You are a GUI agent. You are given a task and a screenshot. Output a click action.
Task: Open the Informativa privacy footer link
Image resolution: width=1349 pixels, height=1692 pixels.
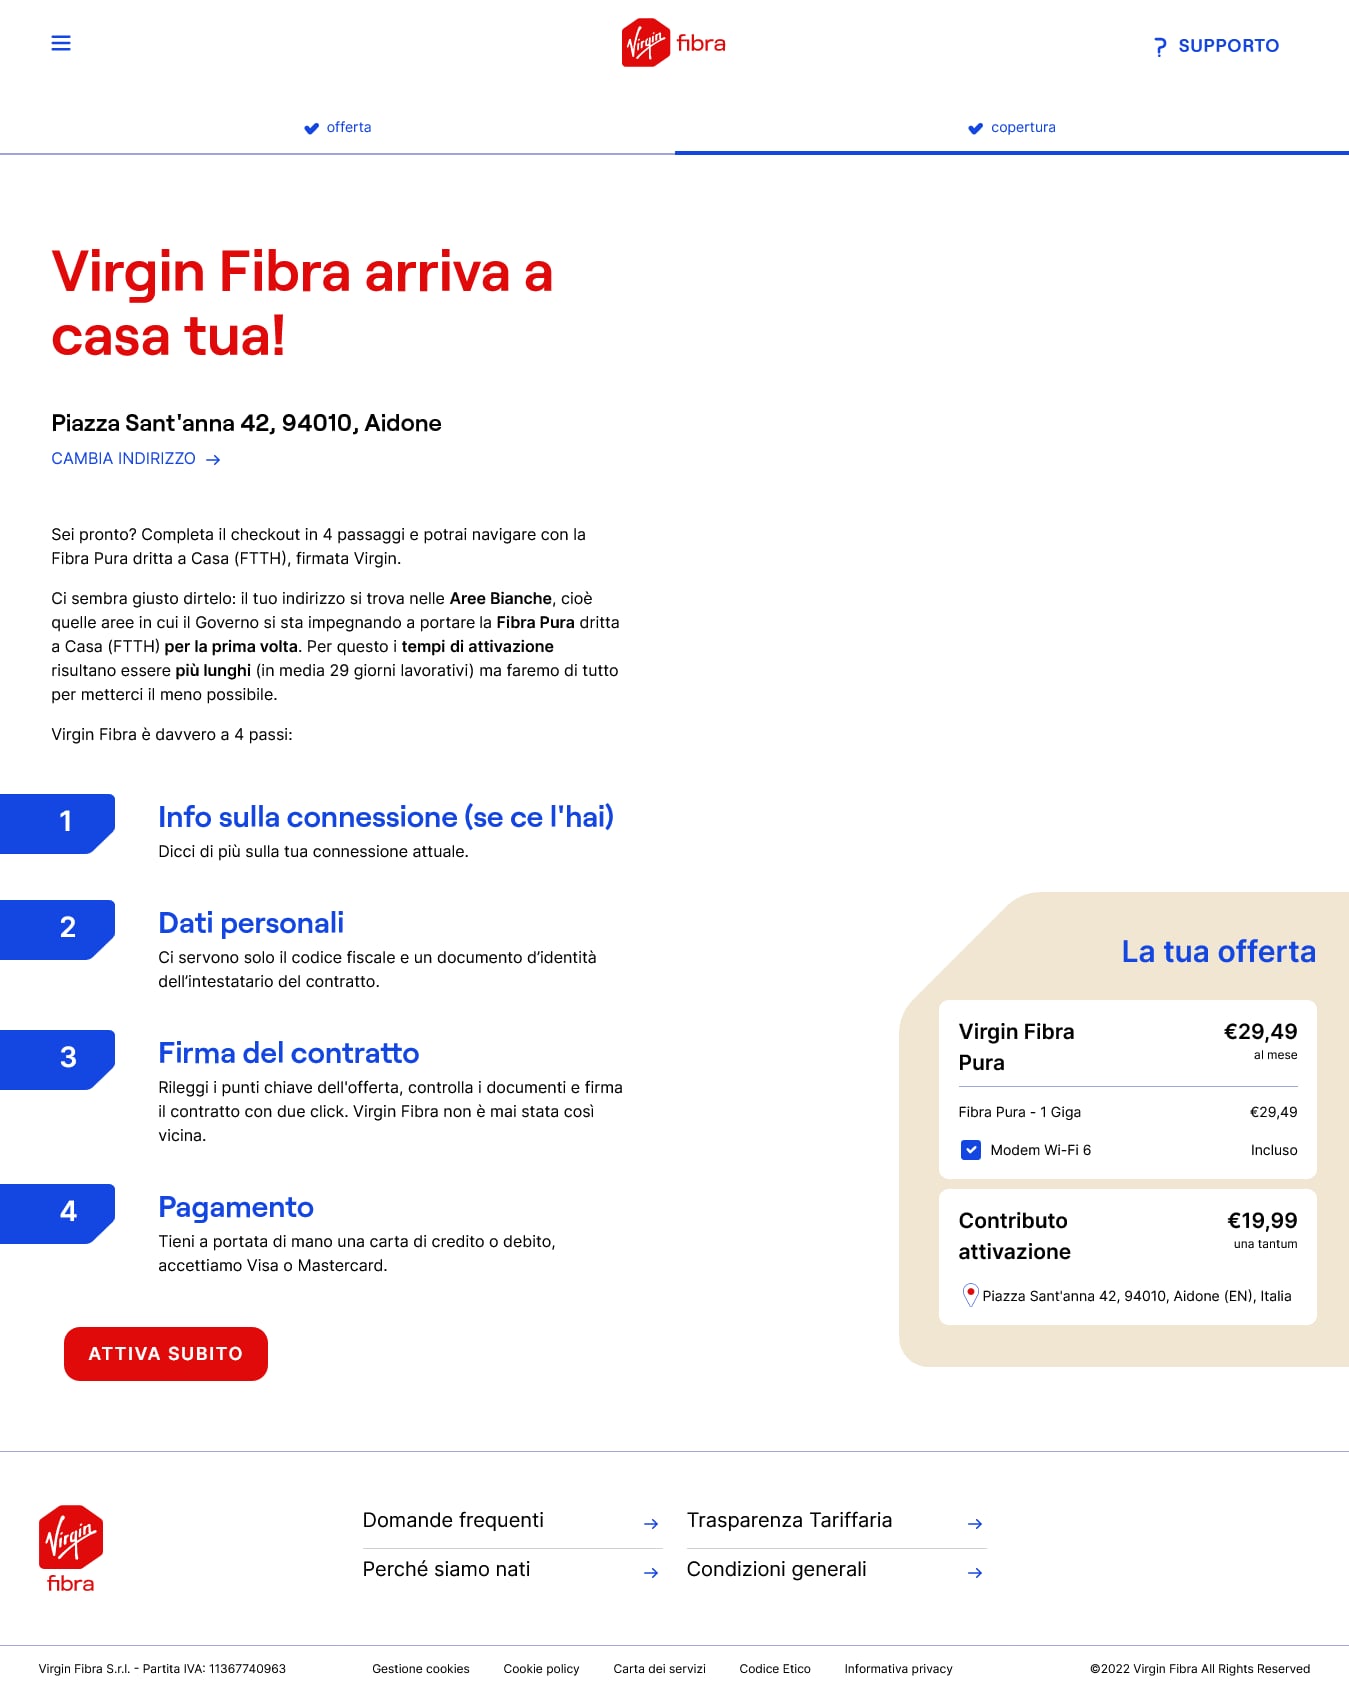[898, 1669]
